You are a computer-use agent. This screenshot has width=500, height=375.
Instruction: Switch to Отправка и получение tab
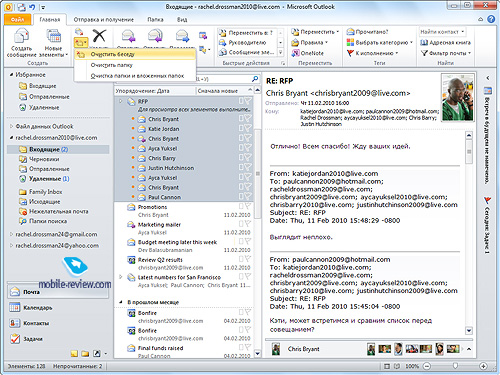103,19
